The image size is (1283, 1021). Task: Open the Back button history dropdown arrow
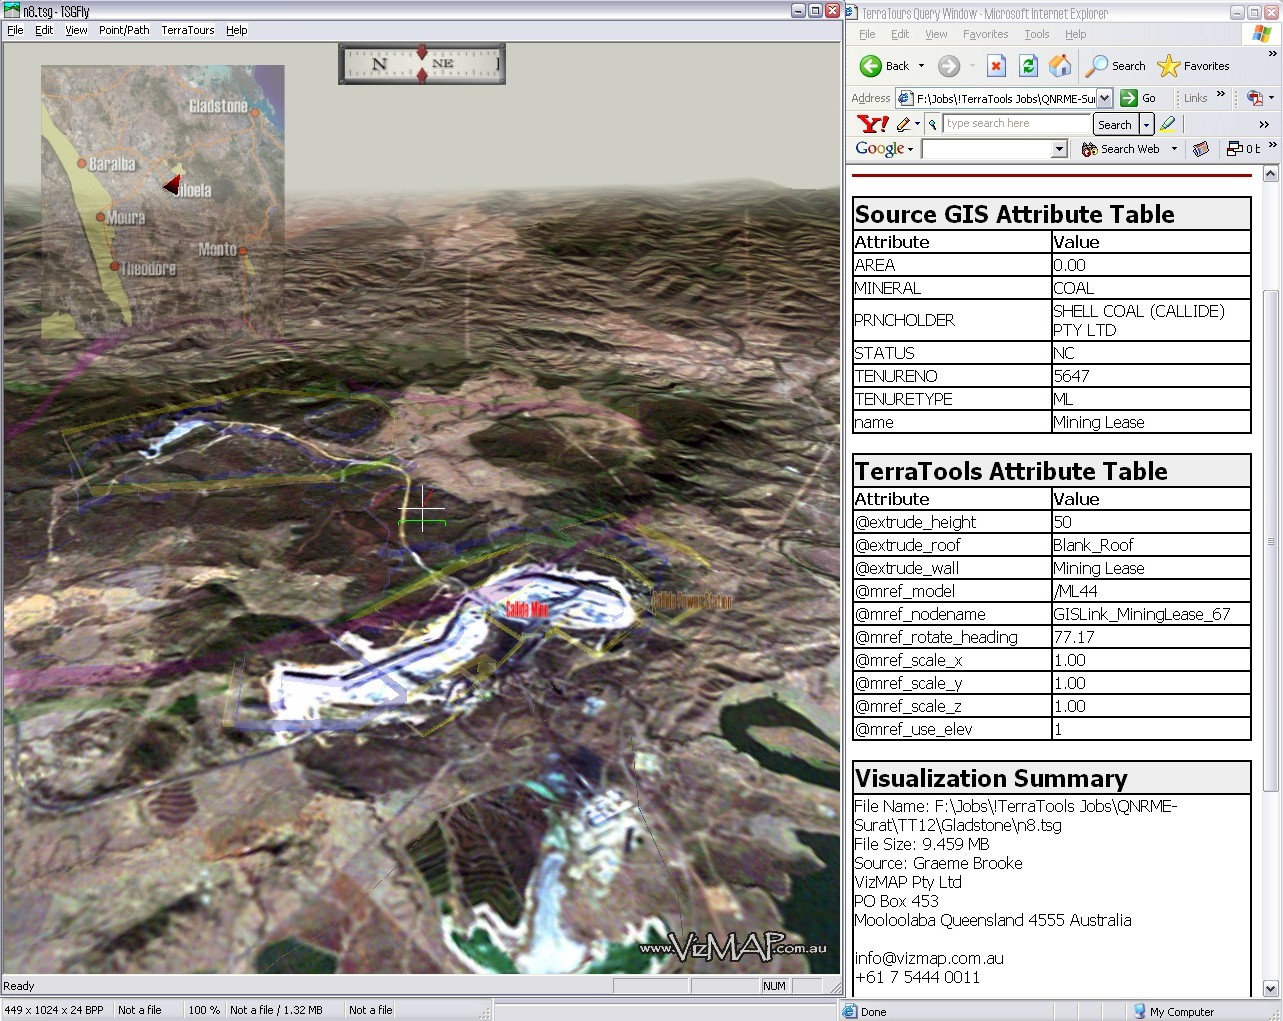click(921, 66)
